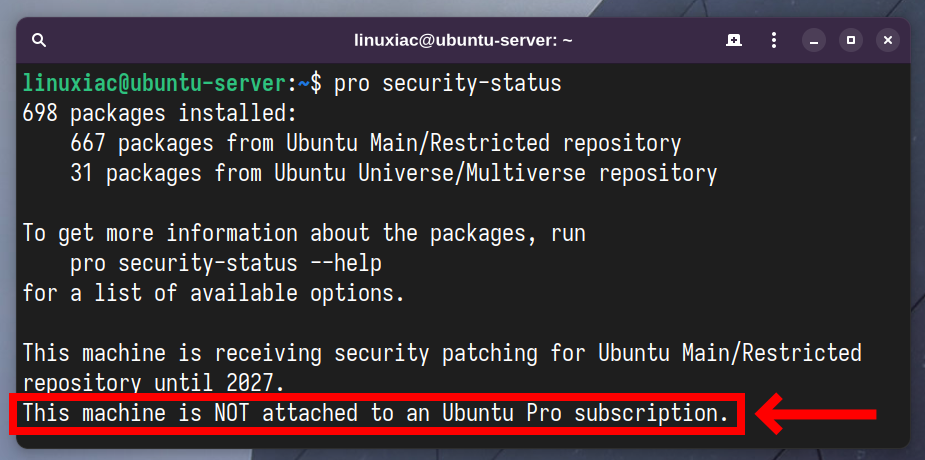Minimize the terminal window
Image resolution: width=925 pixels, height=460 pixels.
(814, 41)
